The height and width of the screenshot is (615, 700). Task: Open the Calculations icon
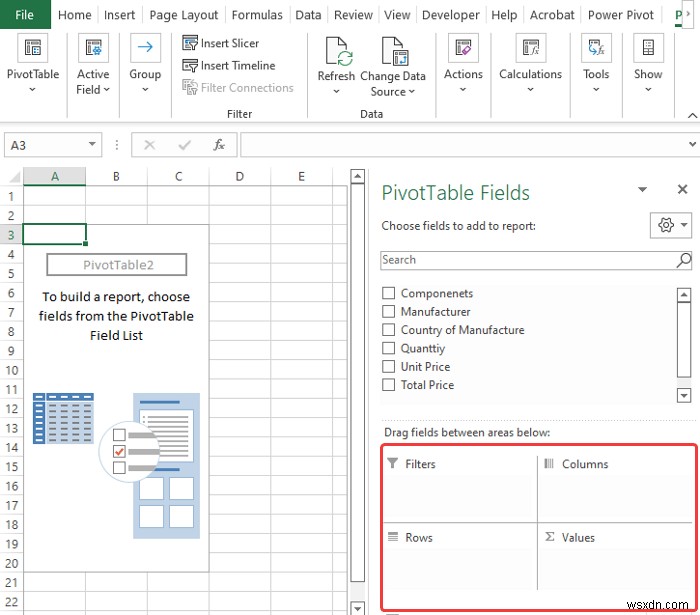tap(530, 47)
